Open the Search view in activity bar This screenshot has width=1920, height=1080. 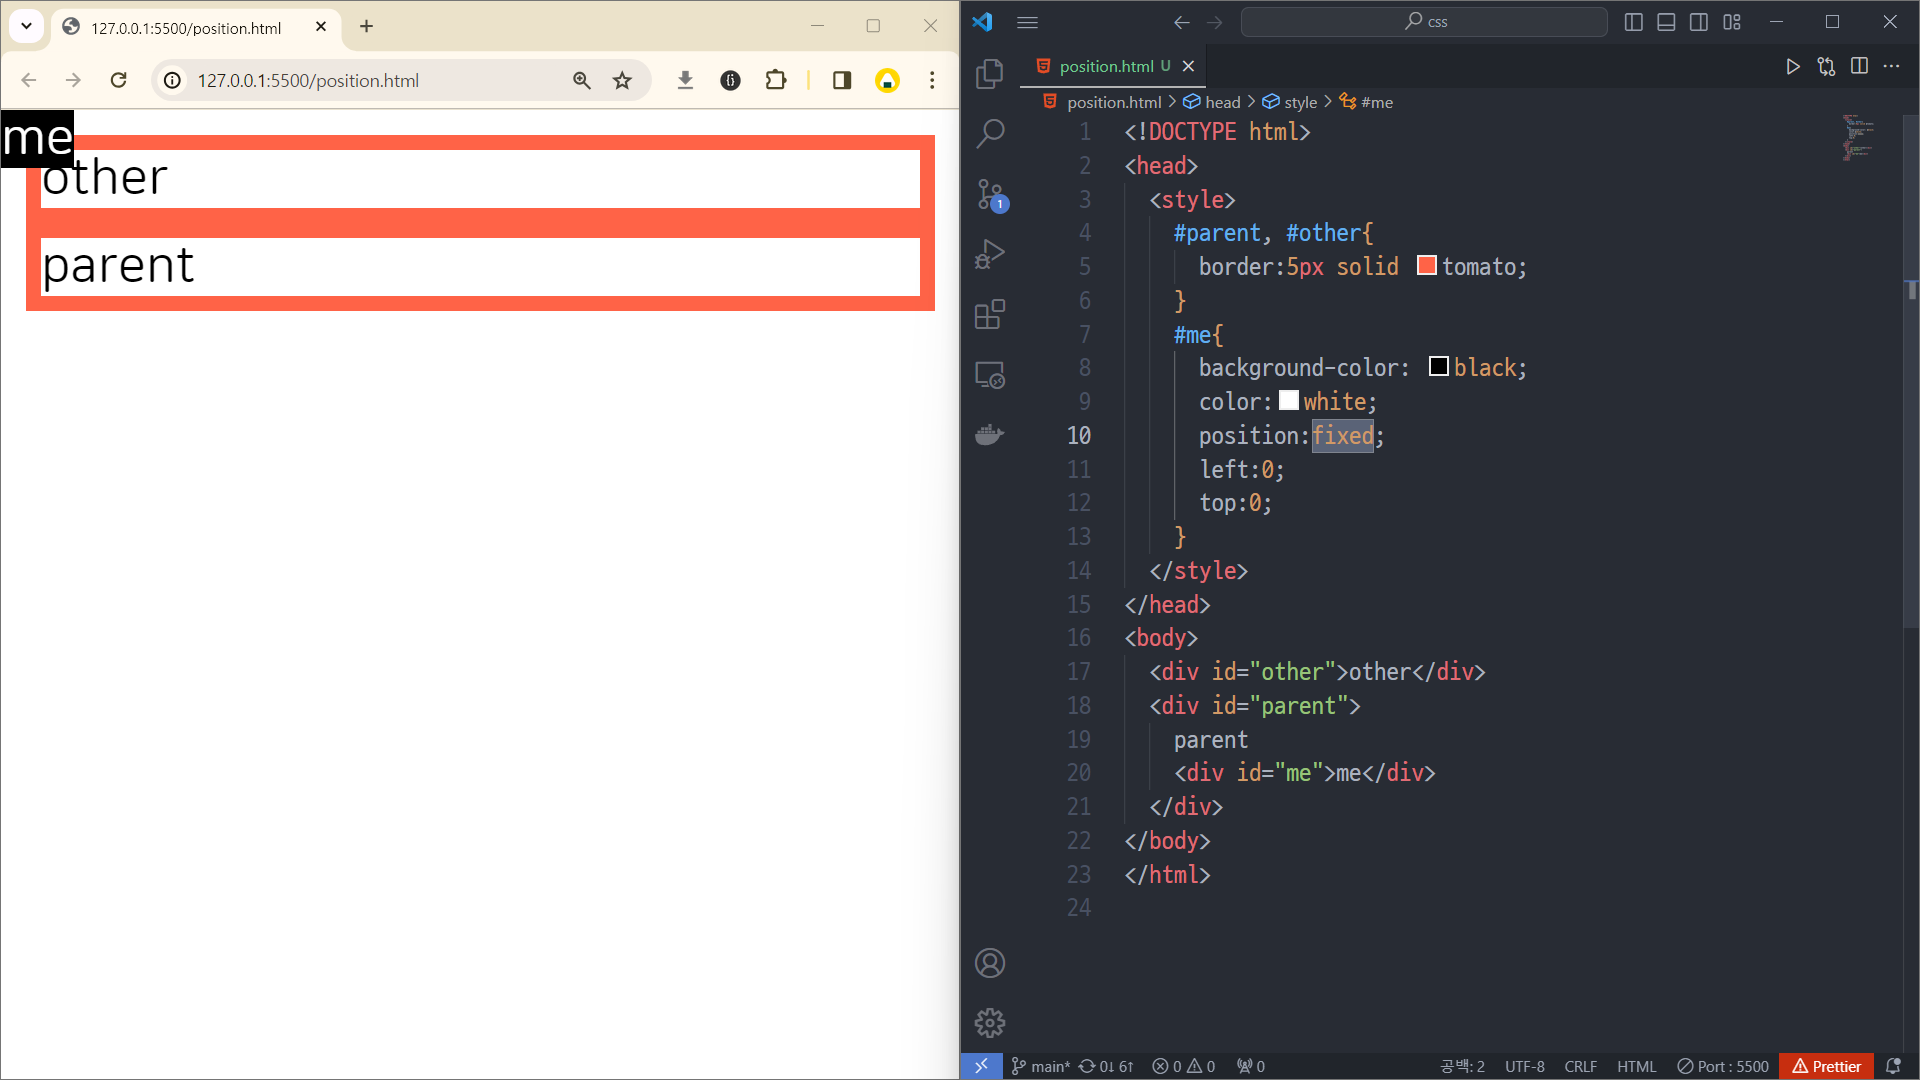(x=989, y=133)
